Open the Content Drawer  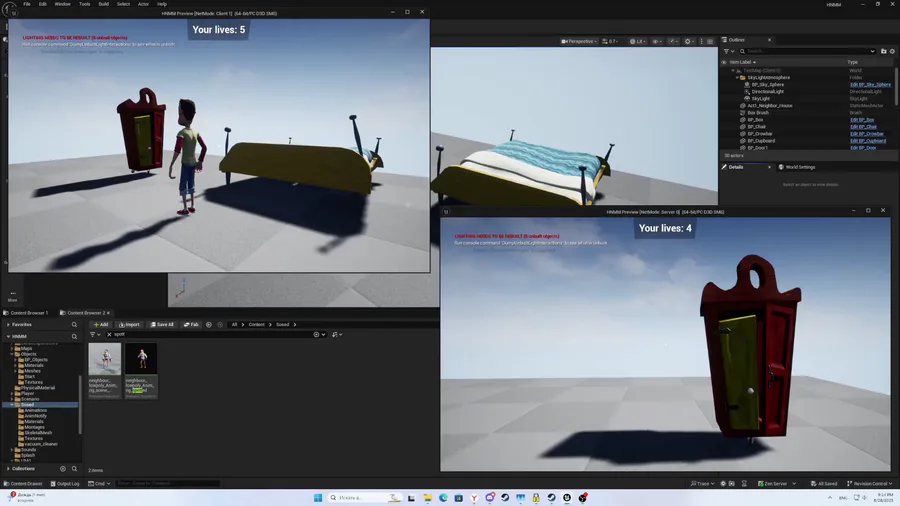pyautogui.click(x=23, y=484)
